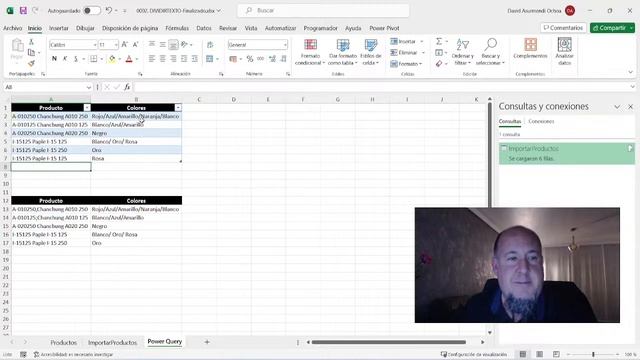
Task: Apply the yellow fill color
Action: [x=112, y=59]
